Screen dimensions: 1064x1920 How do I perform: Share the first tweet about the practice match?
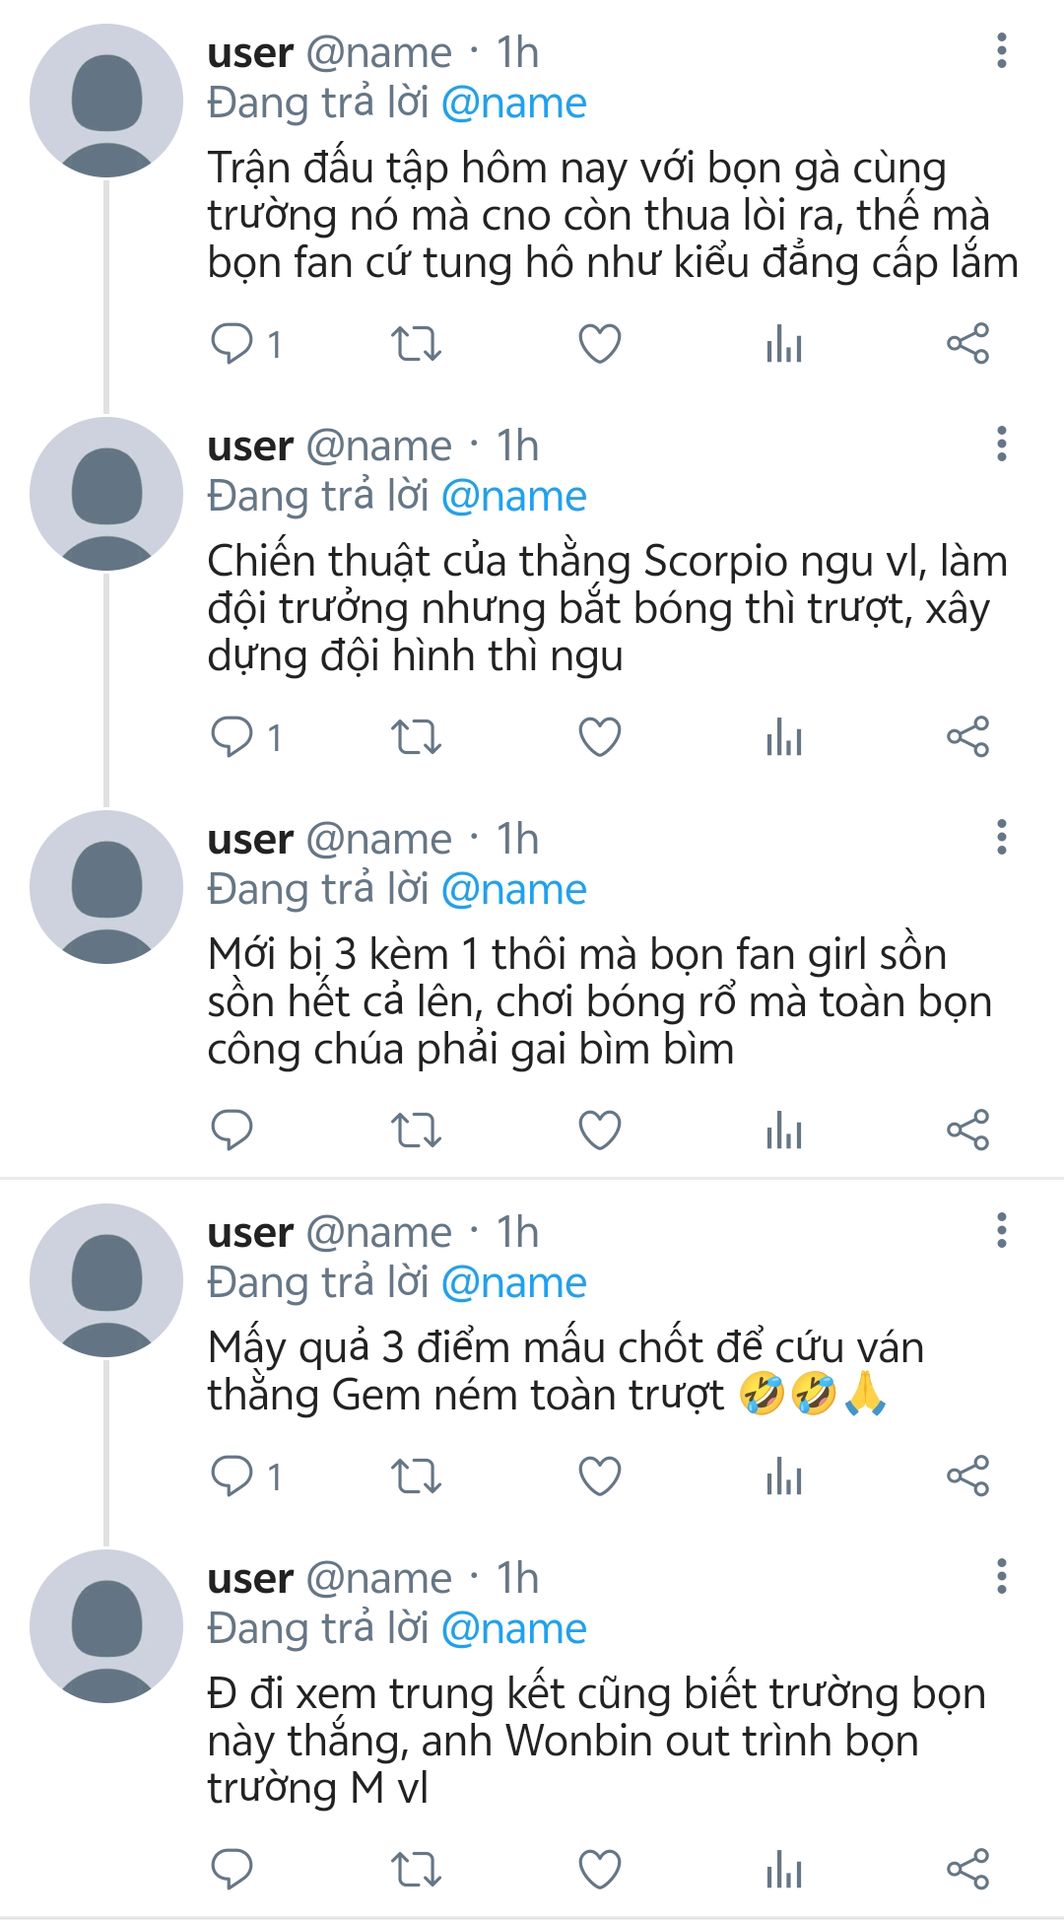(968, 344)
